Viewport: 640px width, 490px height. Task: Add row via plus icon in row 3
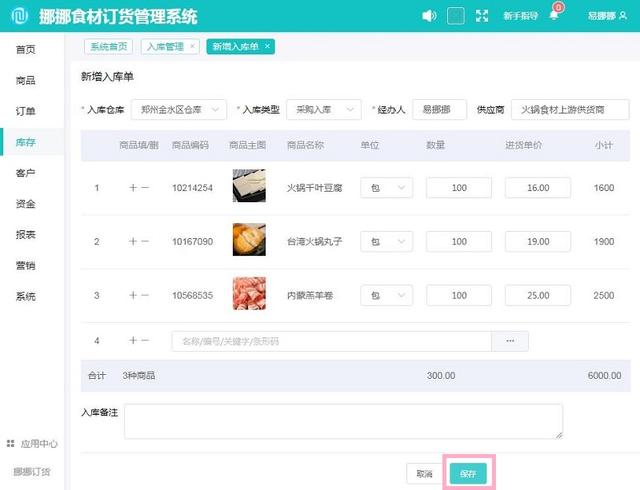[x=133, y=295]
